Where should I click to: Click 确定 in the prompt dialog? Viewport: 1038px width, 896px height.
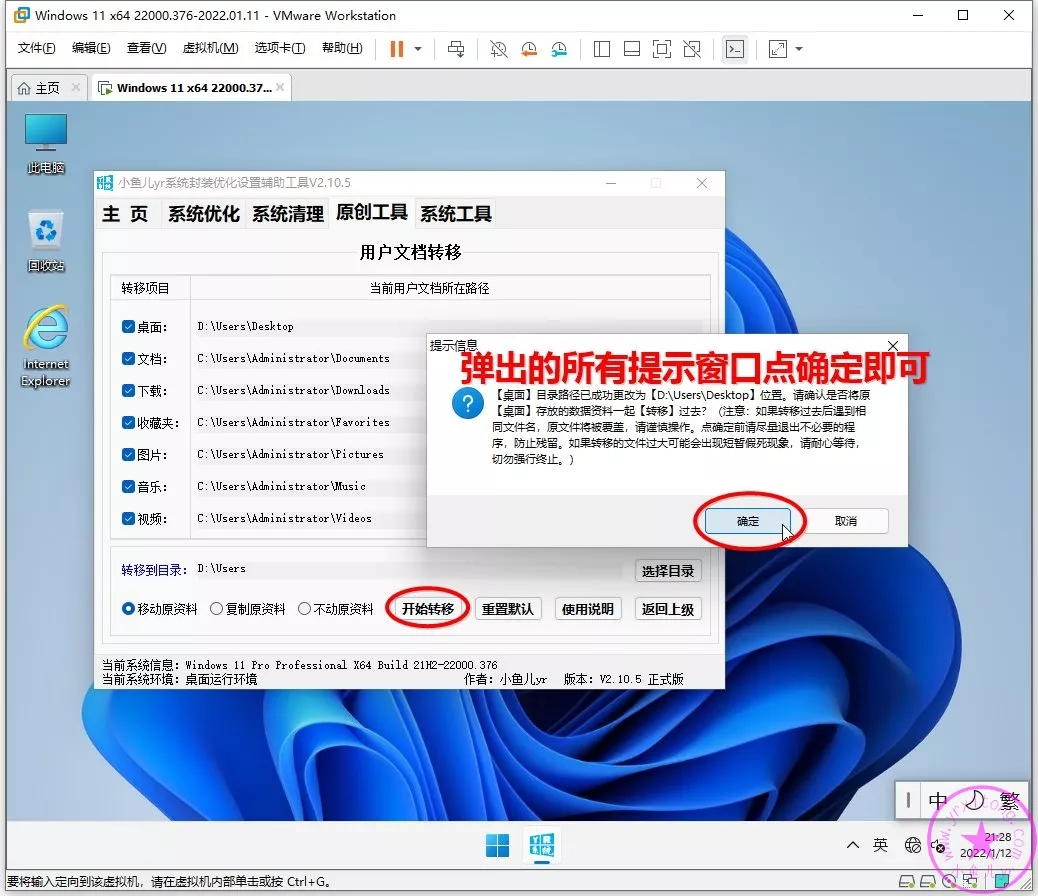click(748, 521)
